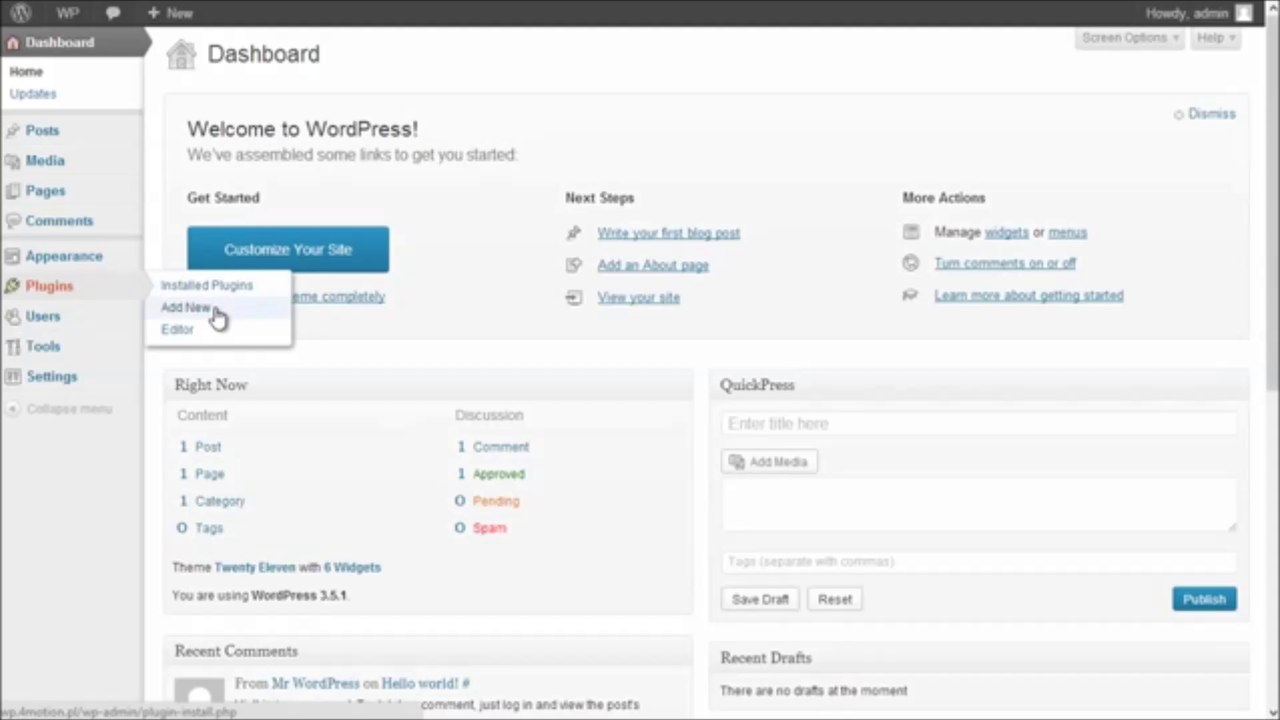Click the Posts pin icon in sidebar
1280x720 pixels.
(x=12, y=131)
